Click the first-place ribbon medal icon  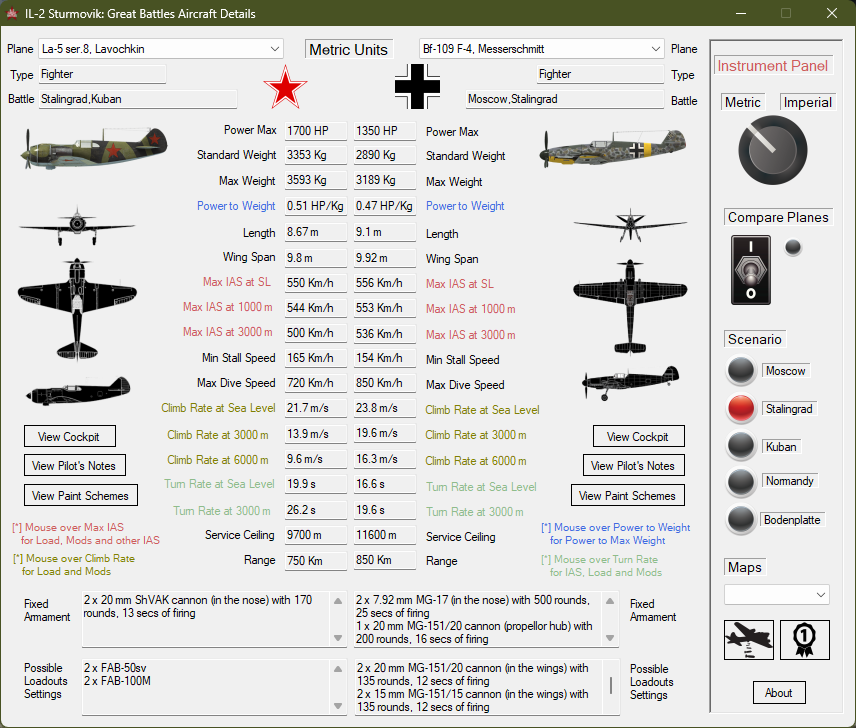pyautogui.click(x=804, y=640)
